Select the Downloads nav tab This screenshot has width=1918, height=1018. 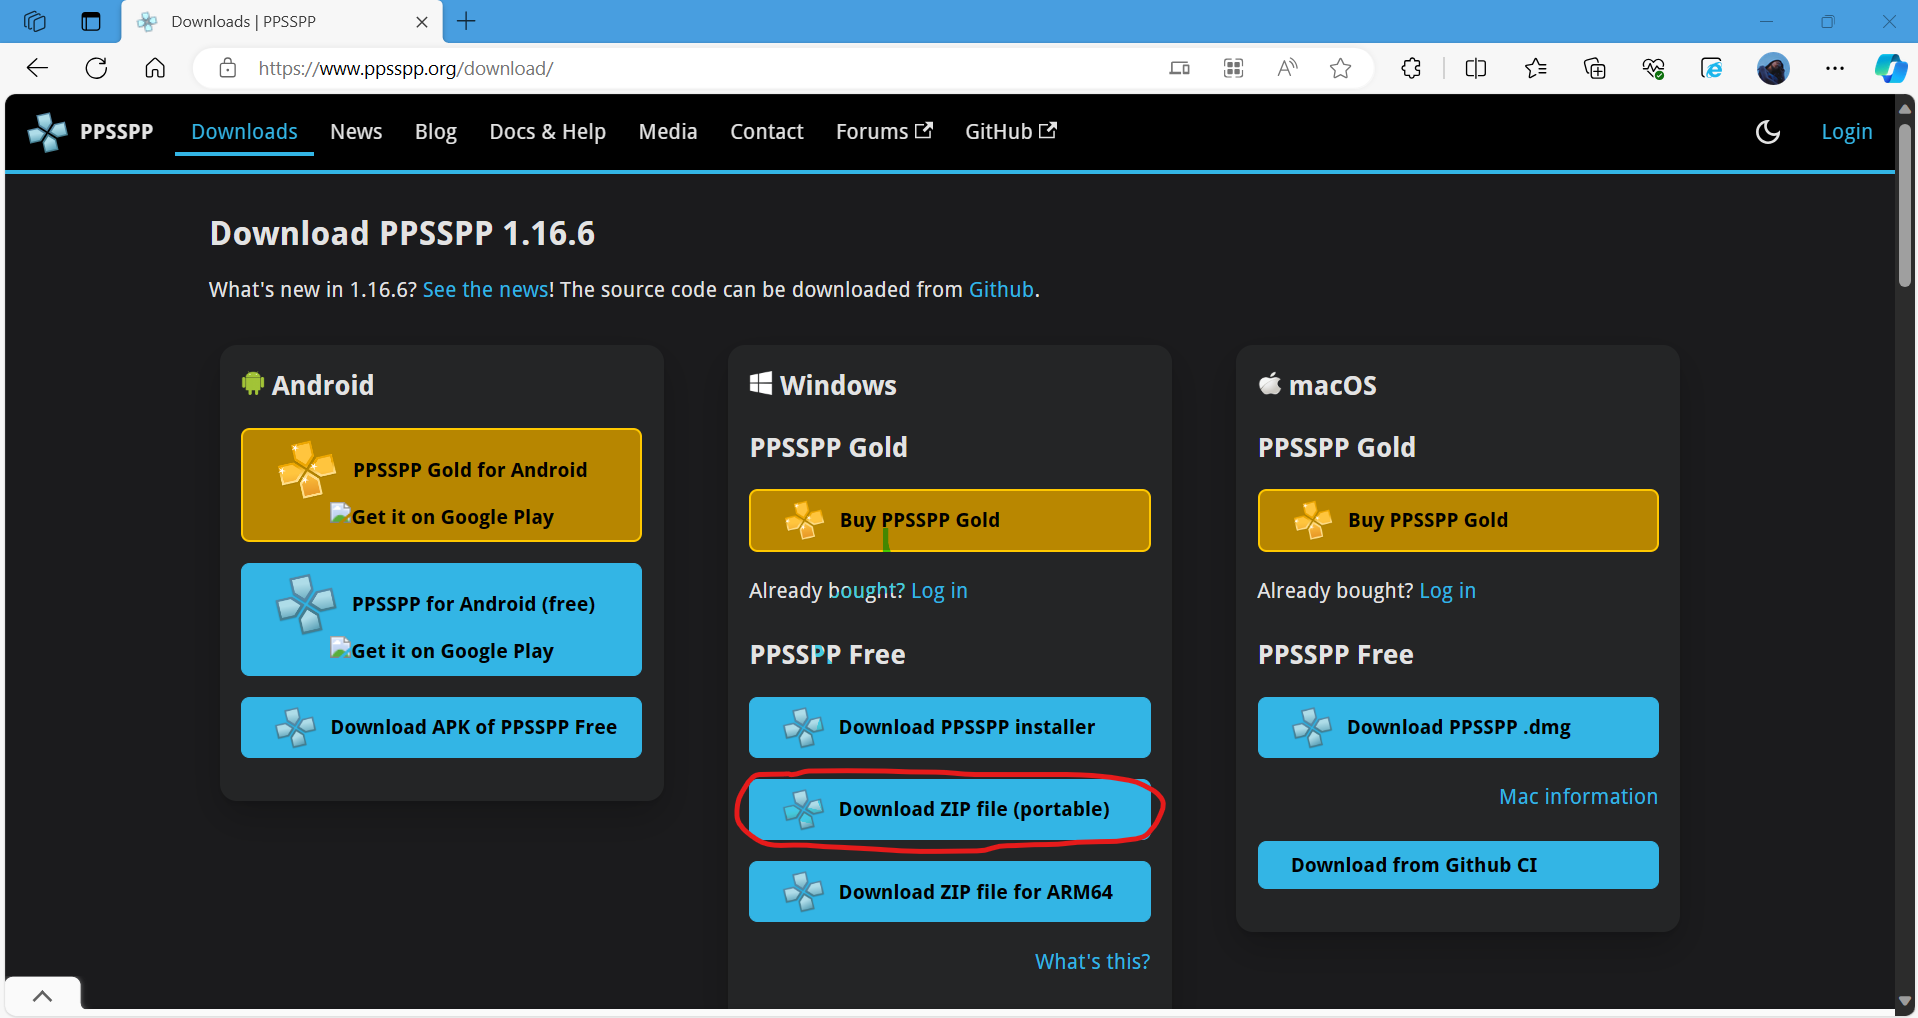(244, 132)
